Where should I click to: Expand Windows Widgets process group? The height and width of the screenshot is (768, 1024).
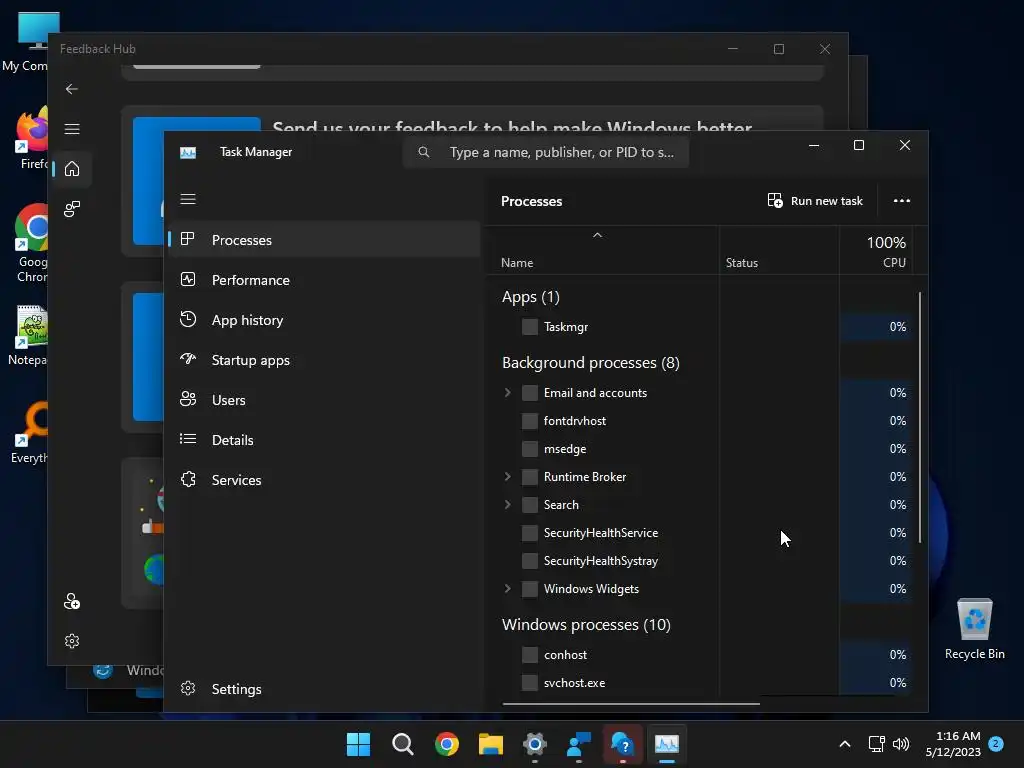click(507, 589)
